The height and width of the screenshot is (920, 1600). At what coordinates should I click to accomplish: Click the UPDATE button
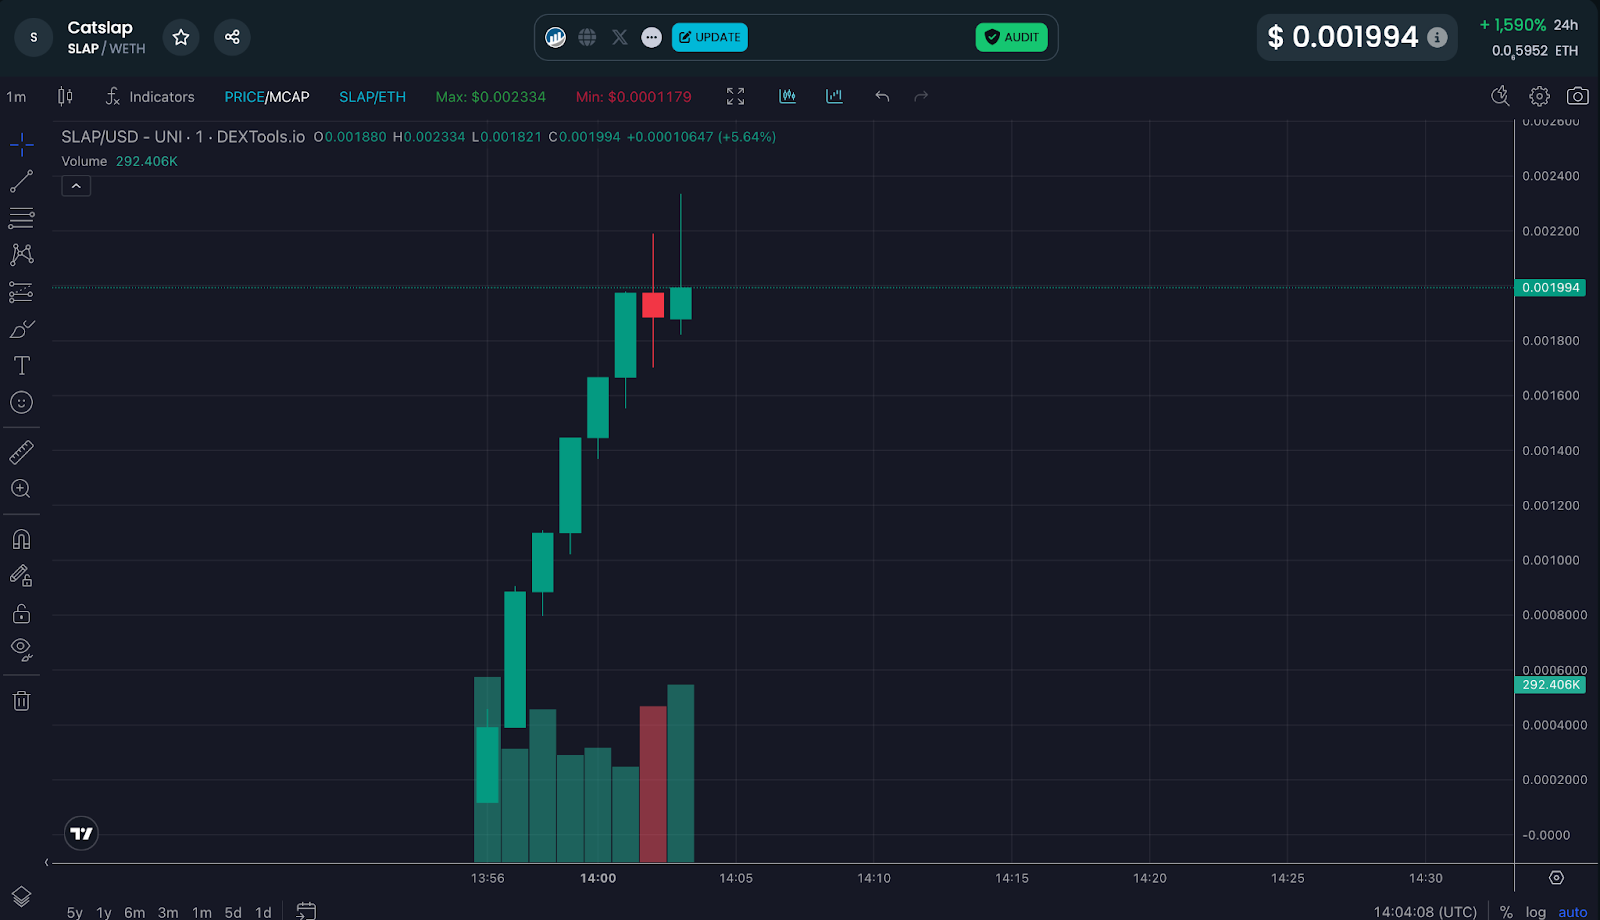[x=710, y=37]
